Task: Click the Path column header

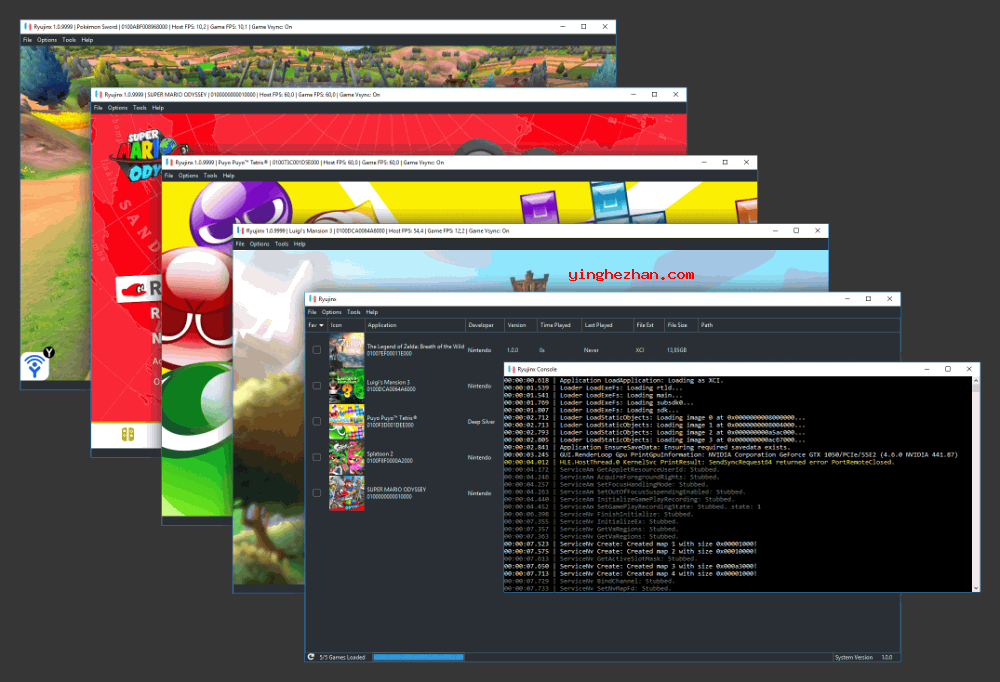Action: (x=798, y=325)
